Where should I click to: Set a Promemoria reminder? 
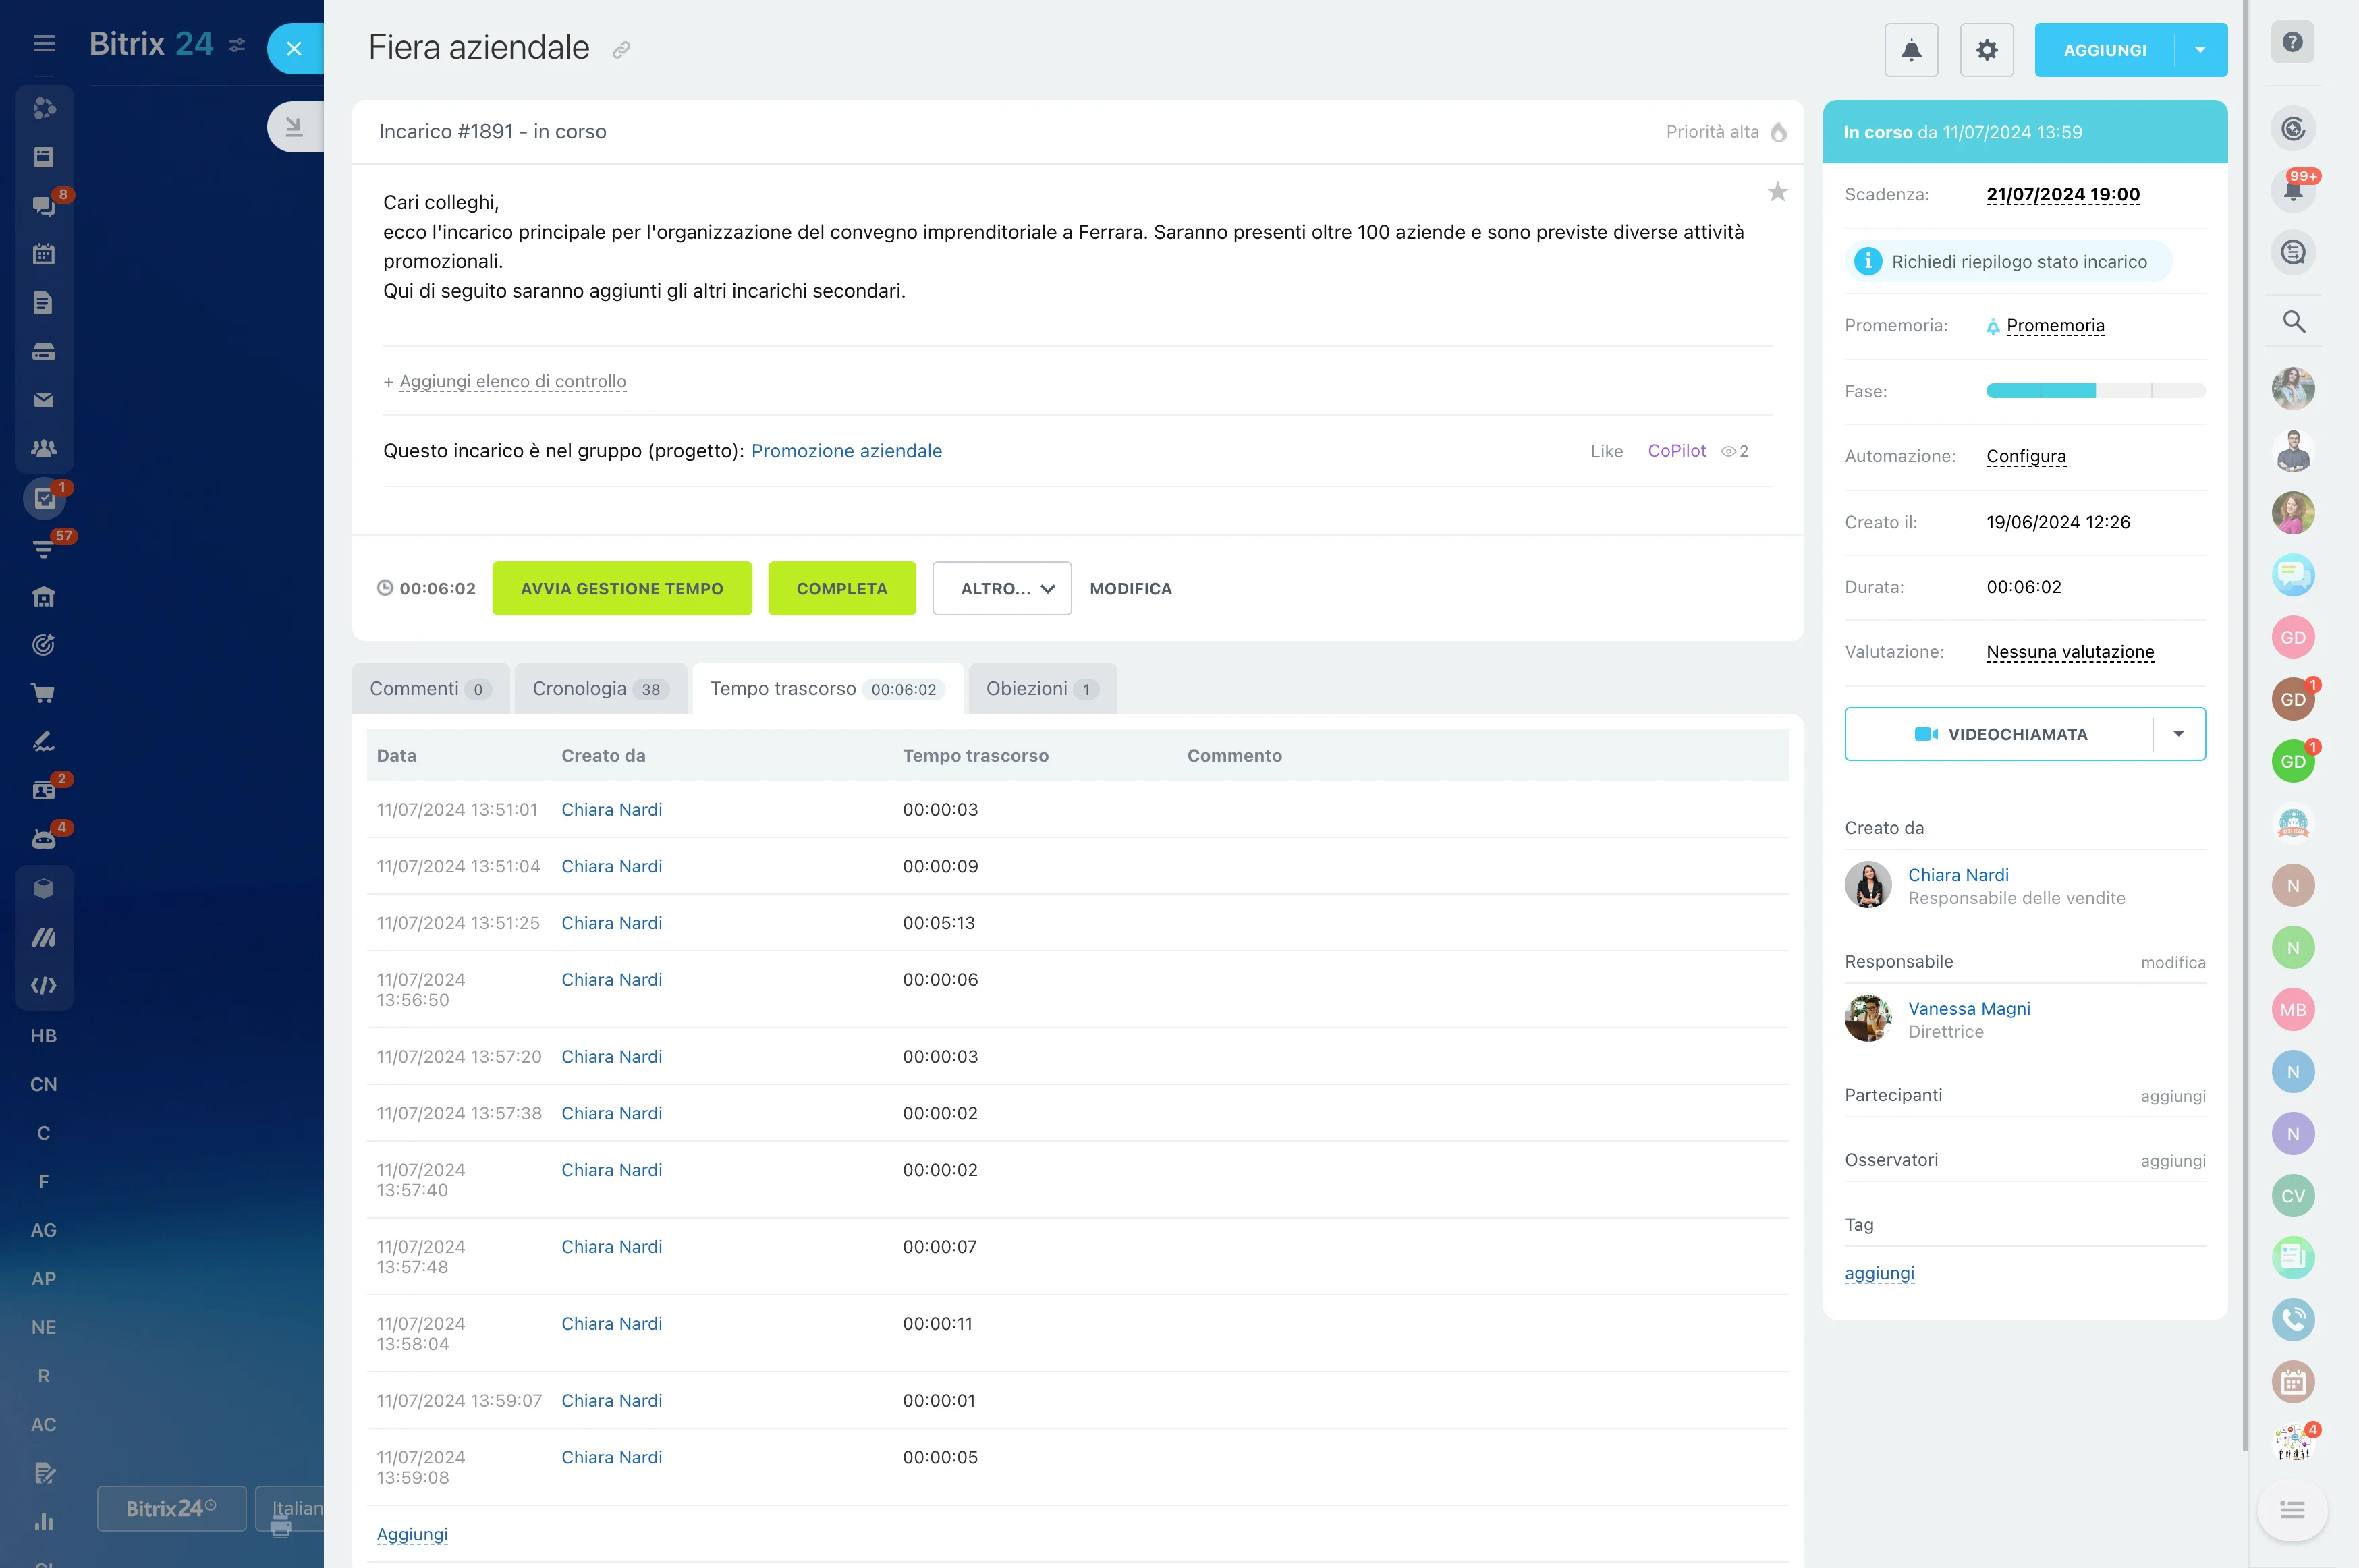(2055, 326)
